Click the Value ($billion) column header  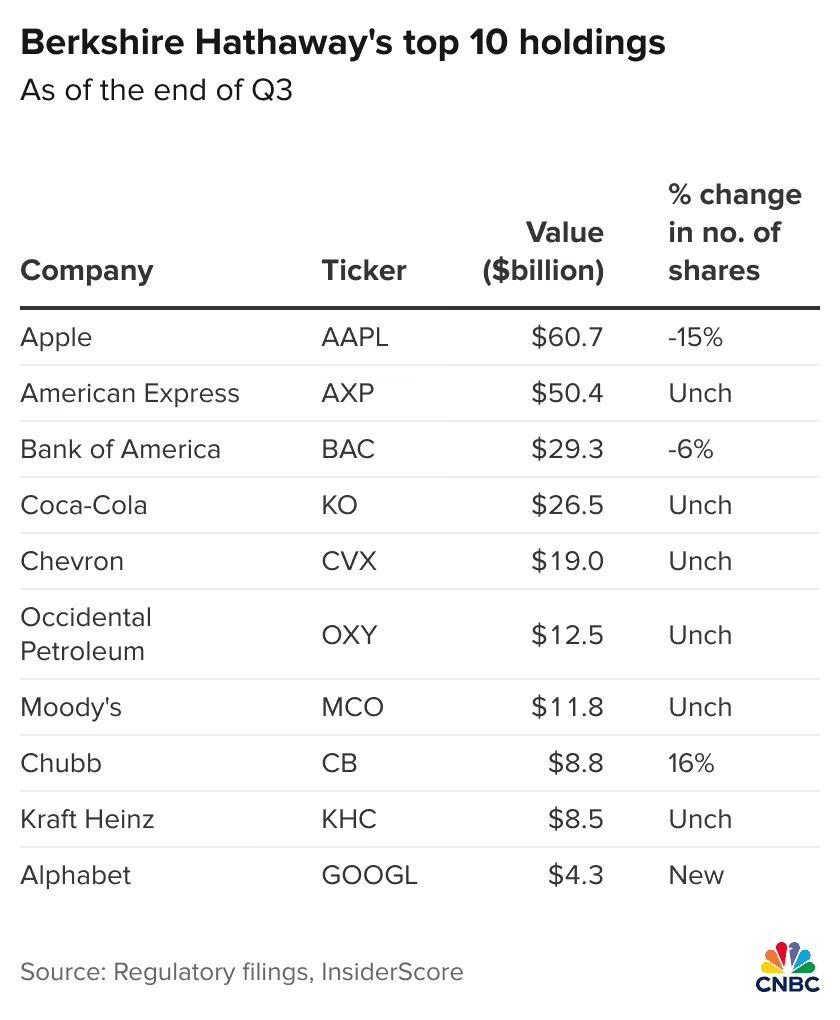tap(543, 252)
